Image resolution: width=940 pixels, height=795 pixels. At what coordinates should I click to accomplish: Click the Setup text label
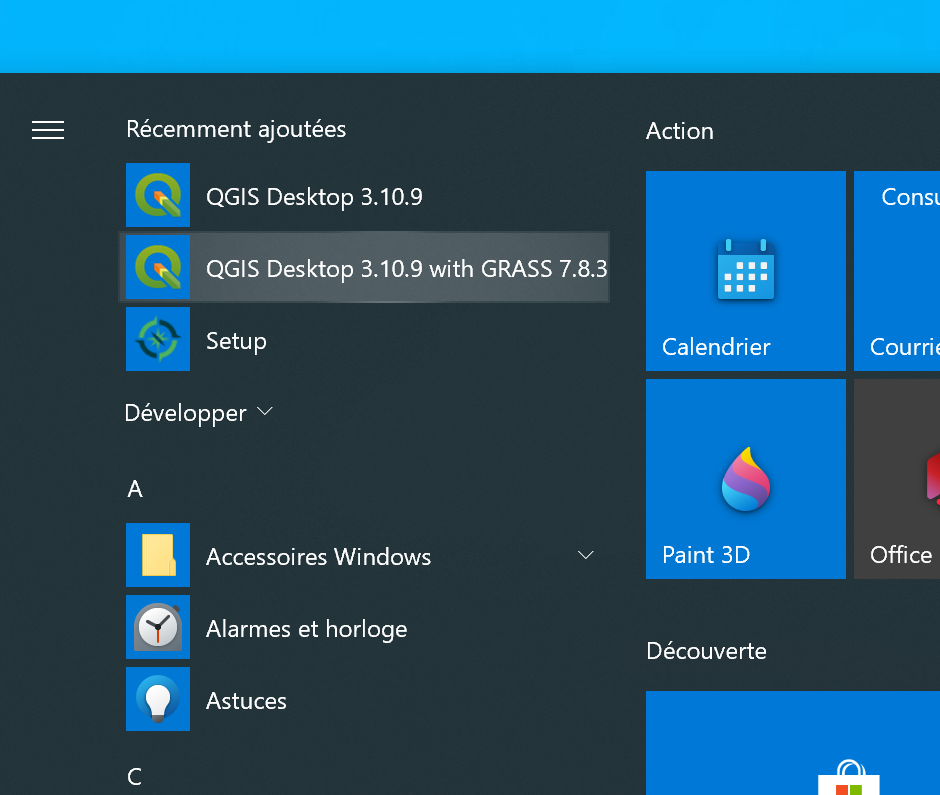tap(236, 341)
